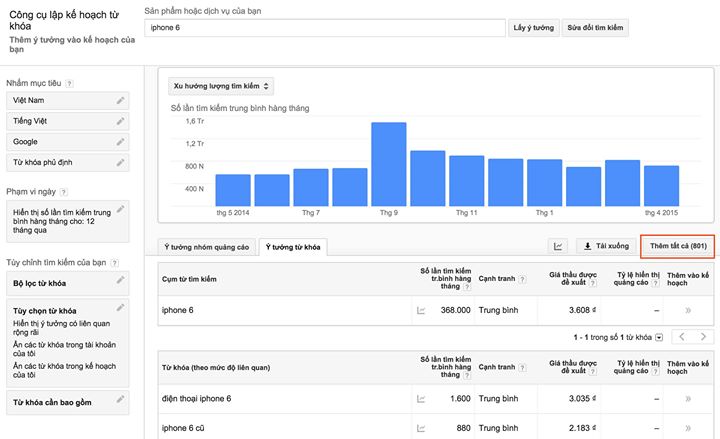Click Hiển thị ý tưởng có liên quan rộng rãi
The image size is (720, 439).
click(62, 327)
